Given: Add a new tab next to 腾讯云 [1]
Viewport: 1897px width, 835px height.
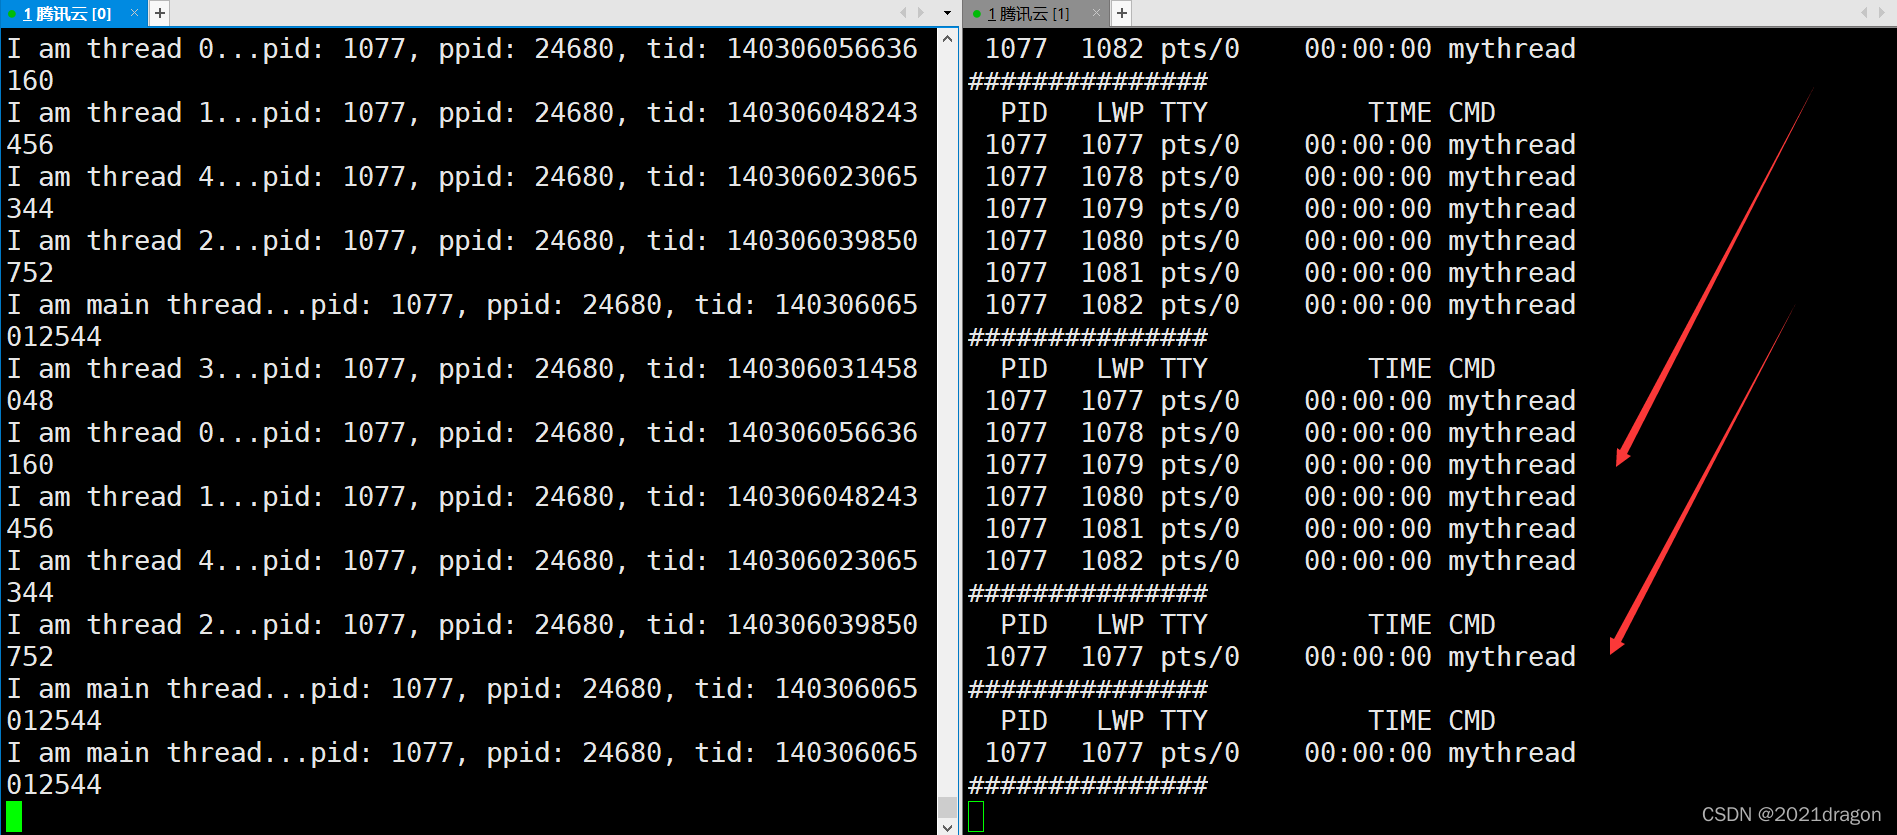Looking at the screenshot, I should [1122, 13].
